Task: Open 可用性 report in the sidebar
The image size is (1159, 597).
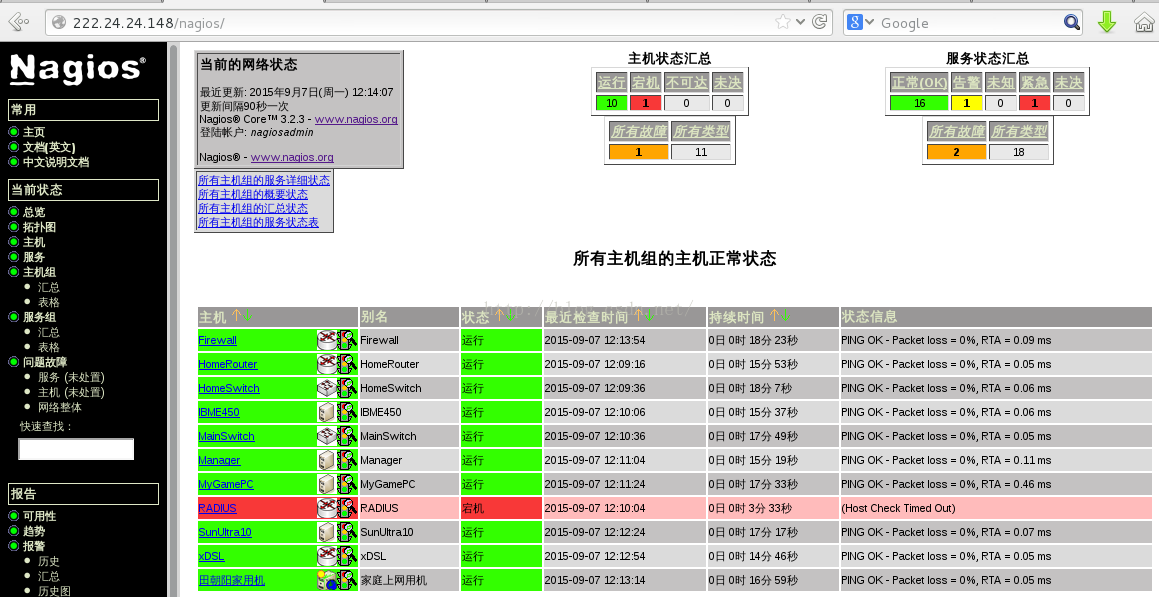Action: pyautogui.click(x=39, y=516)
